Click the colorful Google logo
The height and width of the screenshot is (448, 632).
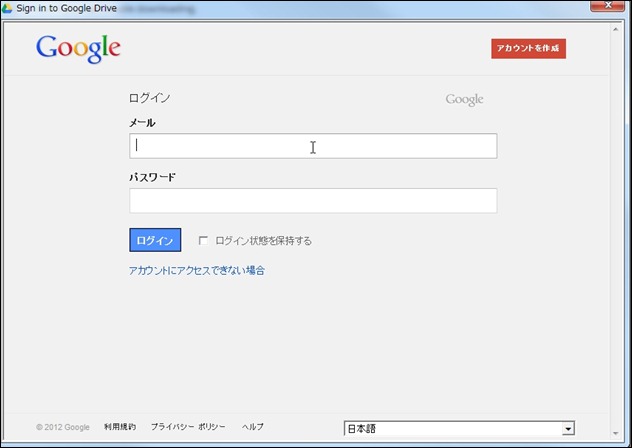pos(78,49)
